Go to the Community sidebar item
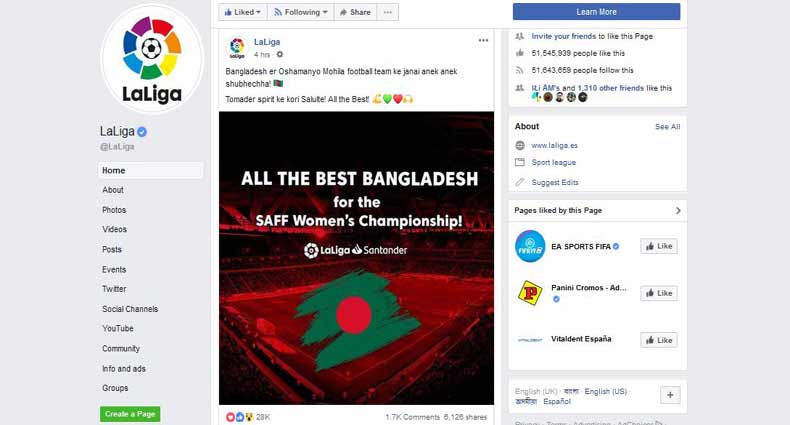790x425 pixels. (x=121, y=348)
